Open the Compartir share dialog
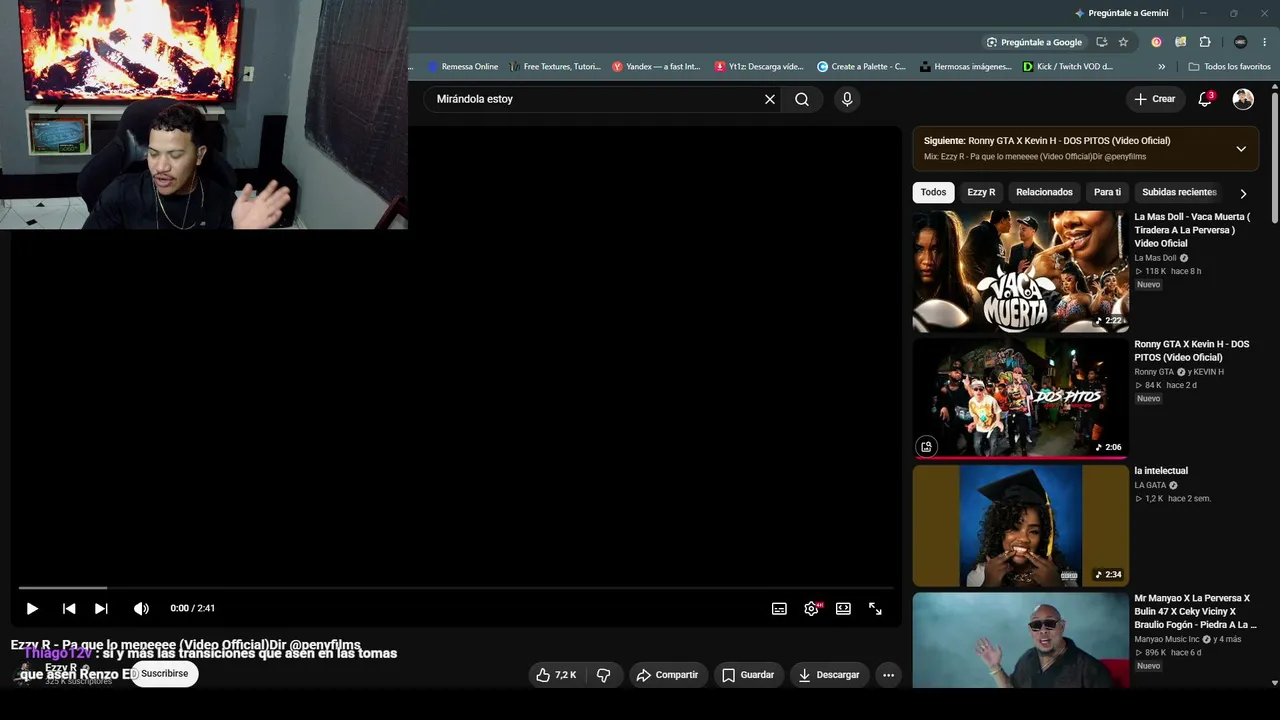 point(668,675)
